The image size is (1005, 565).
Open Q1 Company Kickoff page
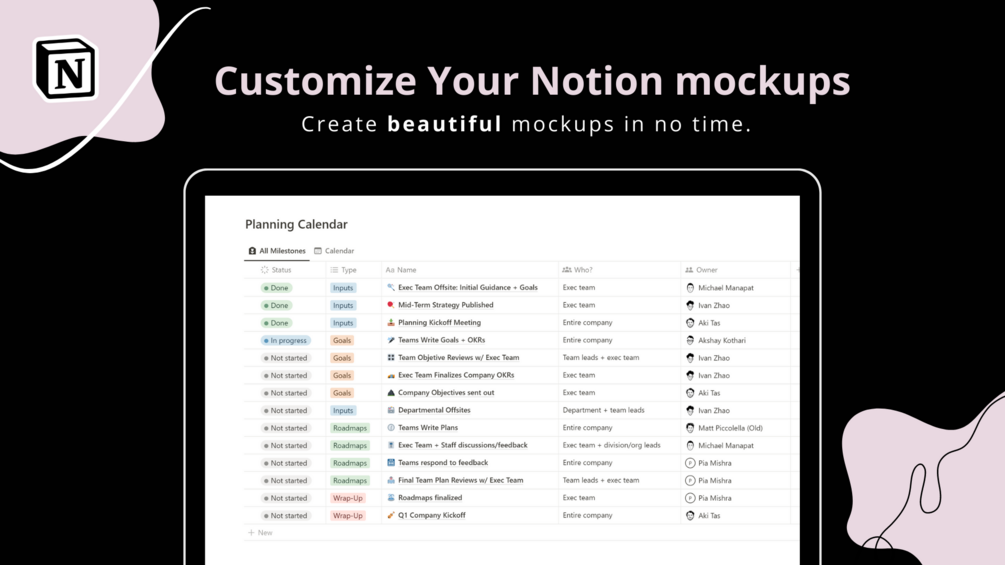431,515
